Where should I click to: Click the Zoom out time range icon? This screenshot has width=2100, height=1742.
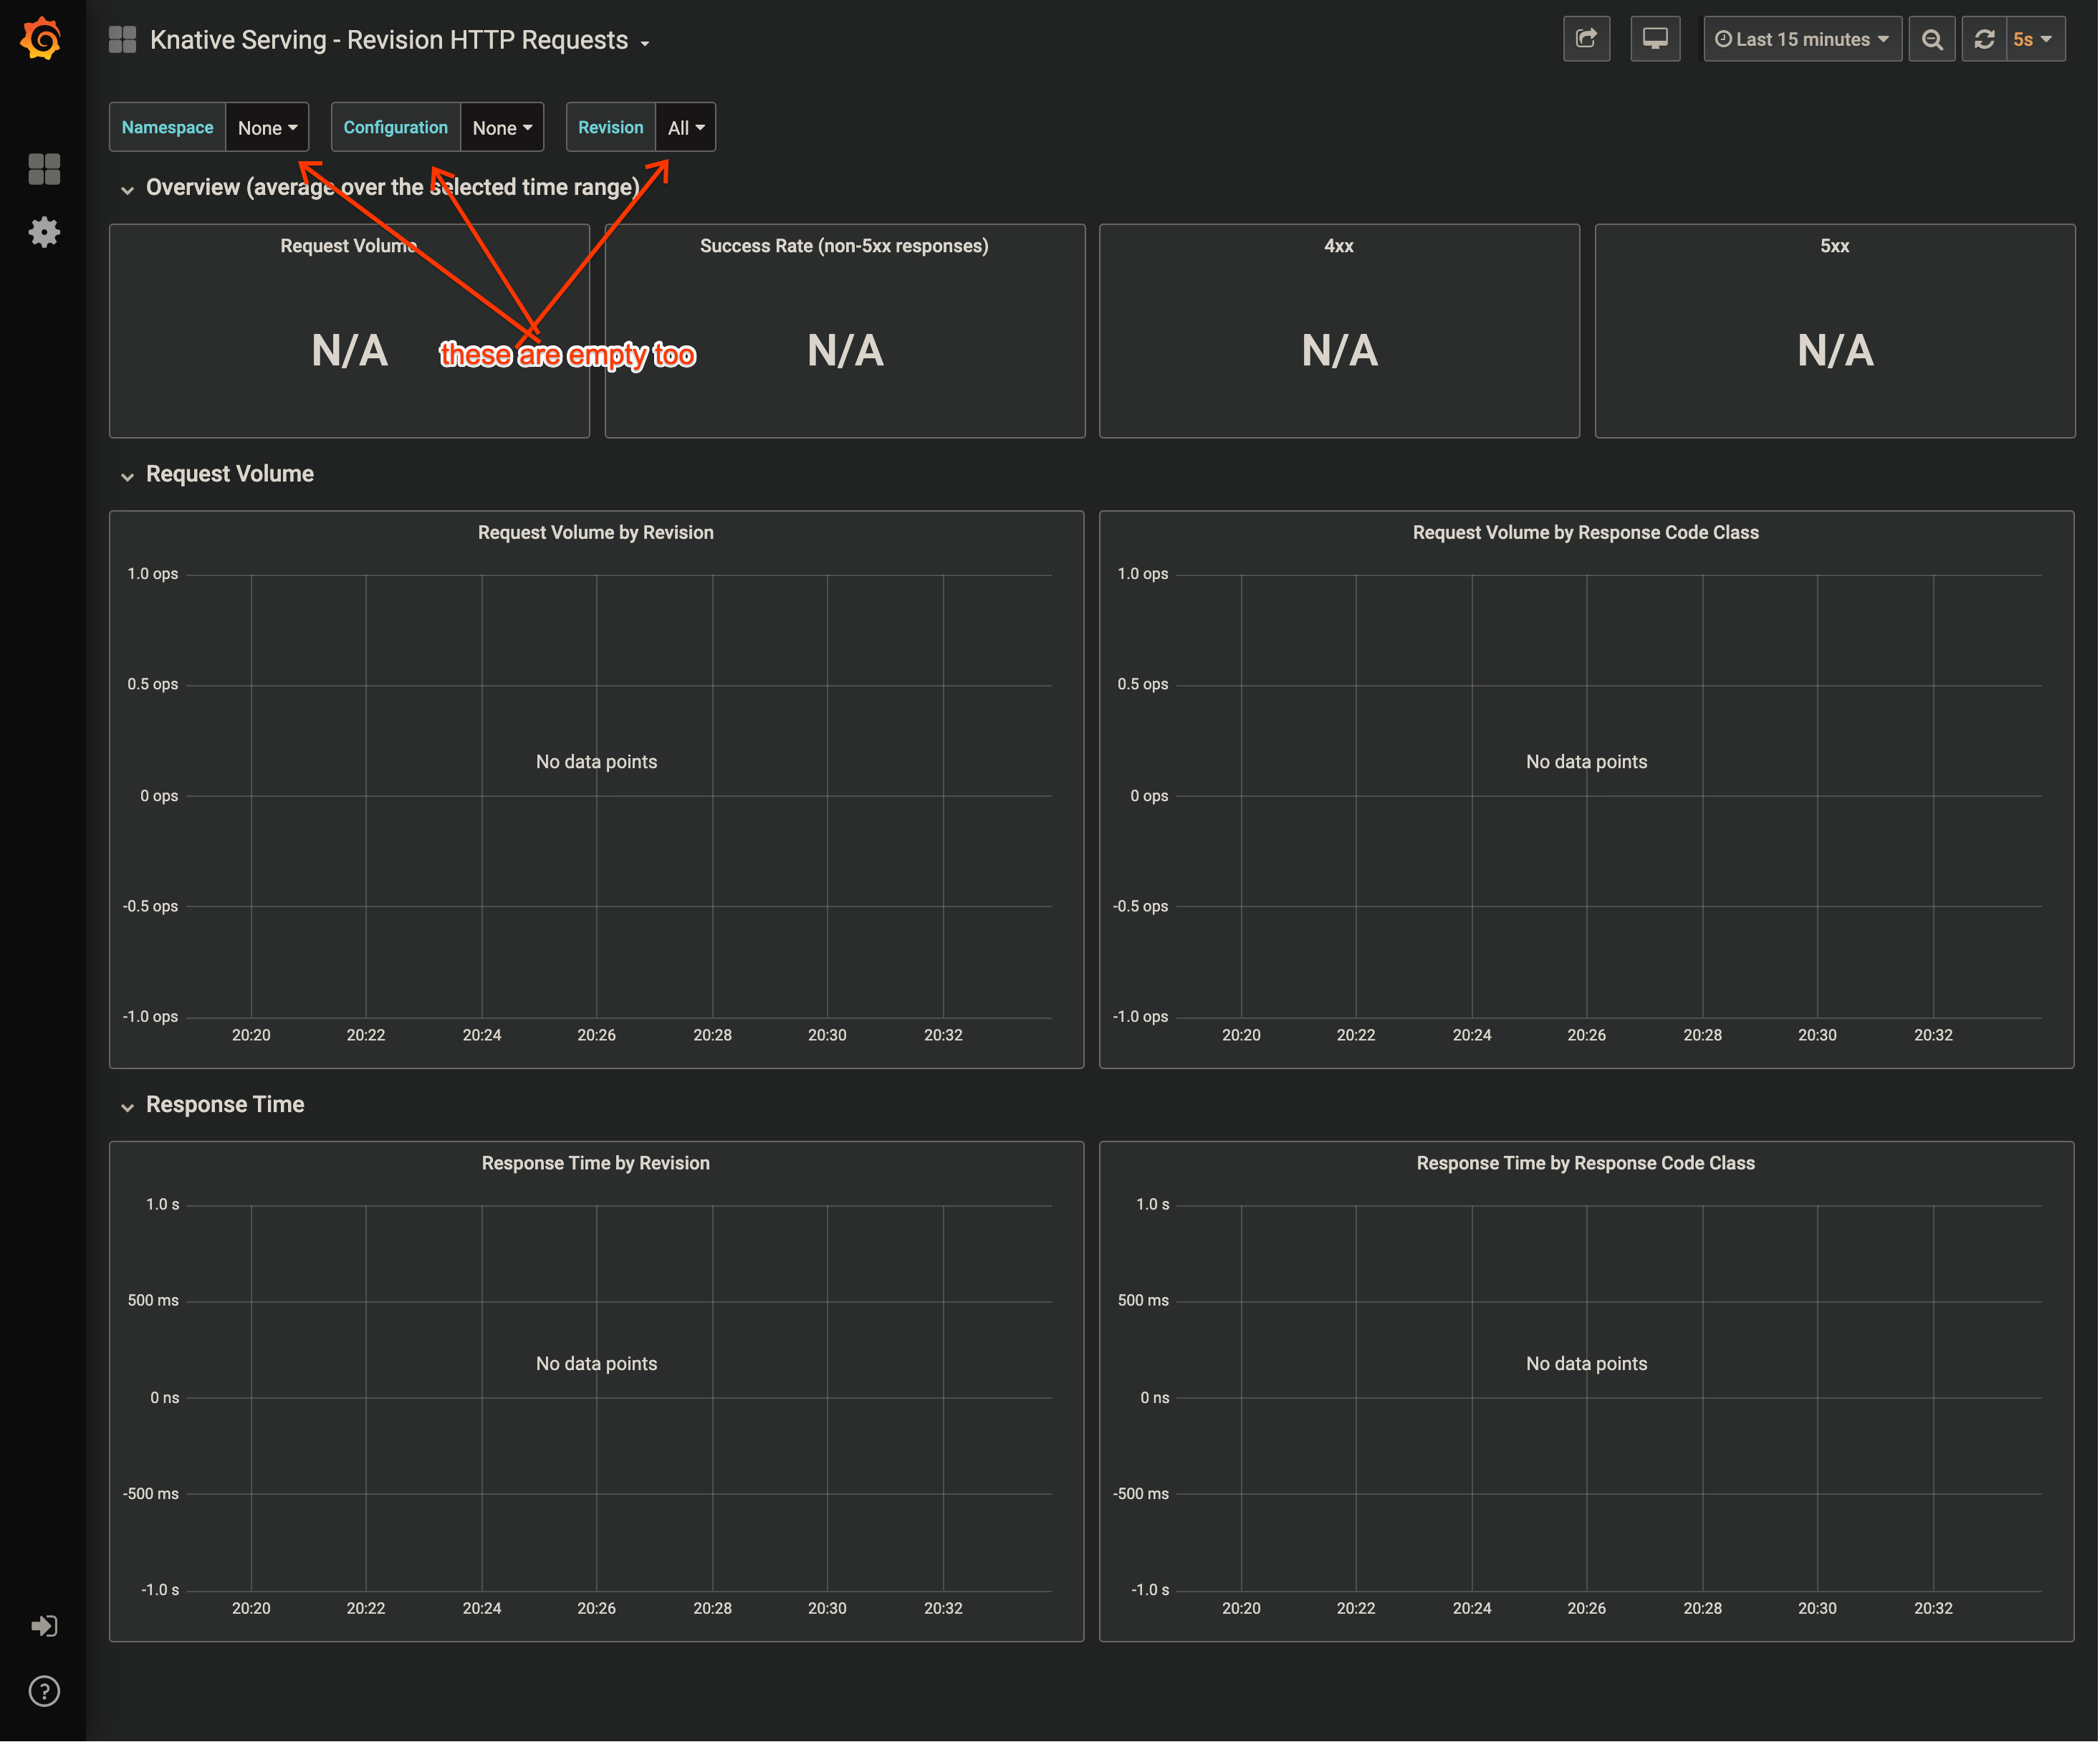point(1932,39)
